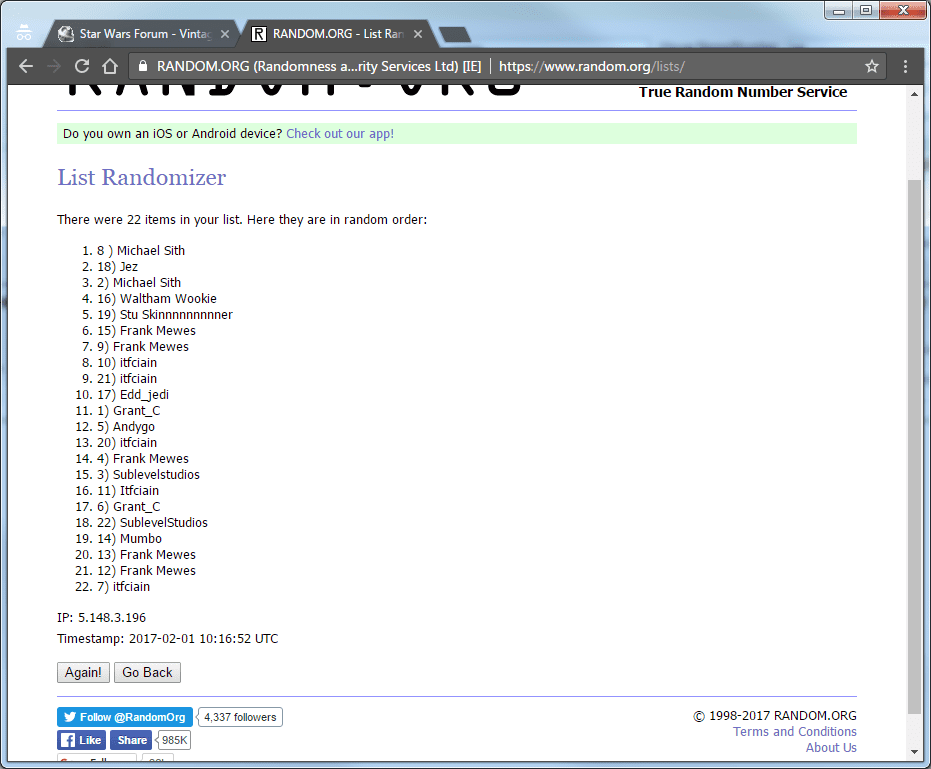Reload the current page
Viewport: 931px width, 769px height.
(x=82, y=66)
